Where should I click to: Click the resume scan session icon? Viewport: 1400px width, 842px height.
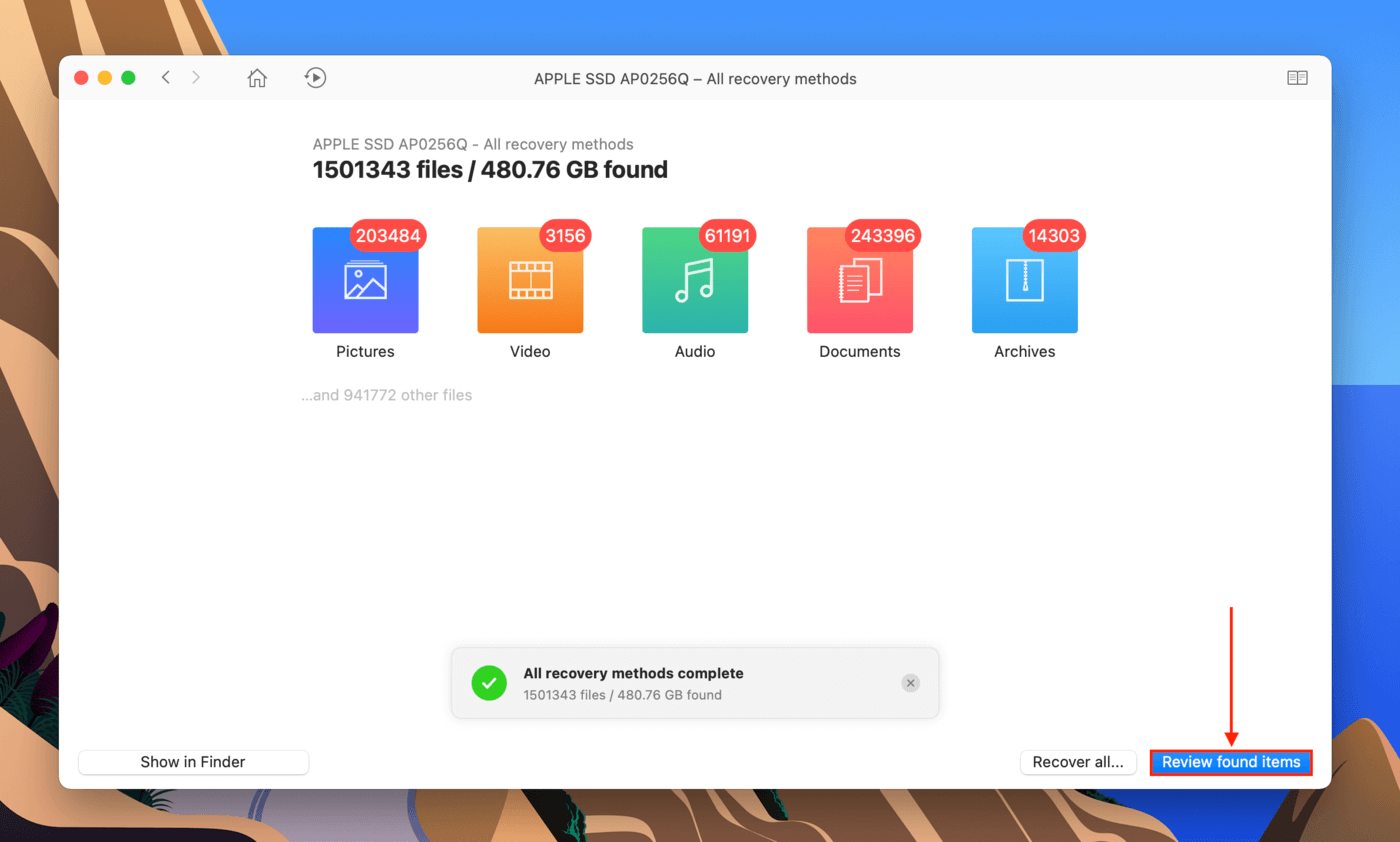[x=315, y=78]
